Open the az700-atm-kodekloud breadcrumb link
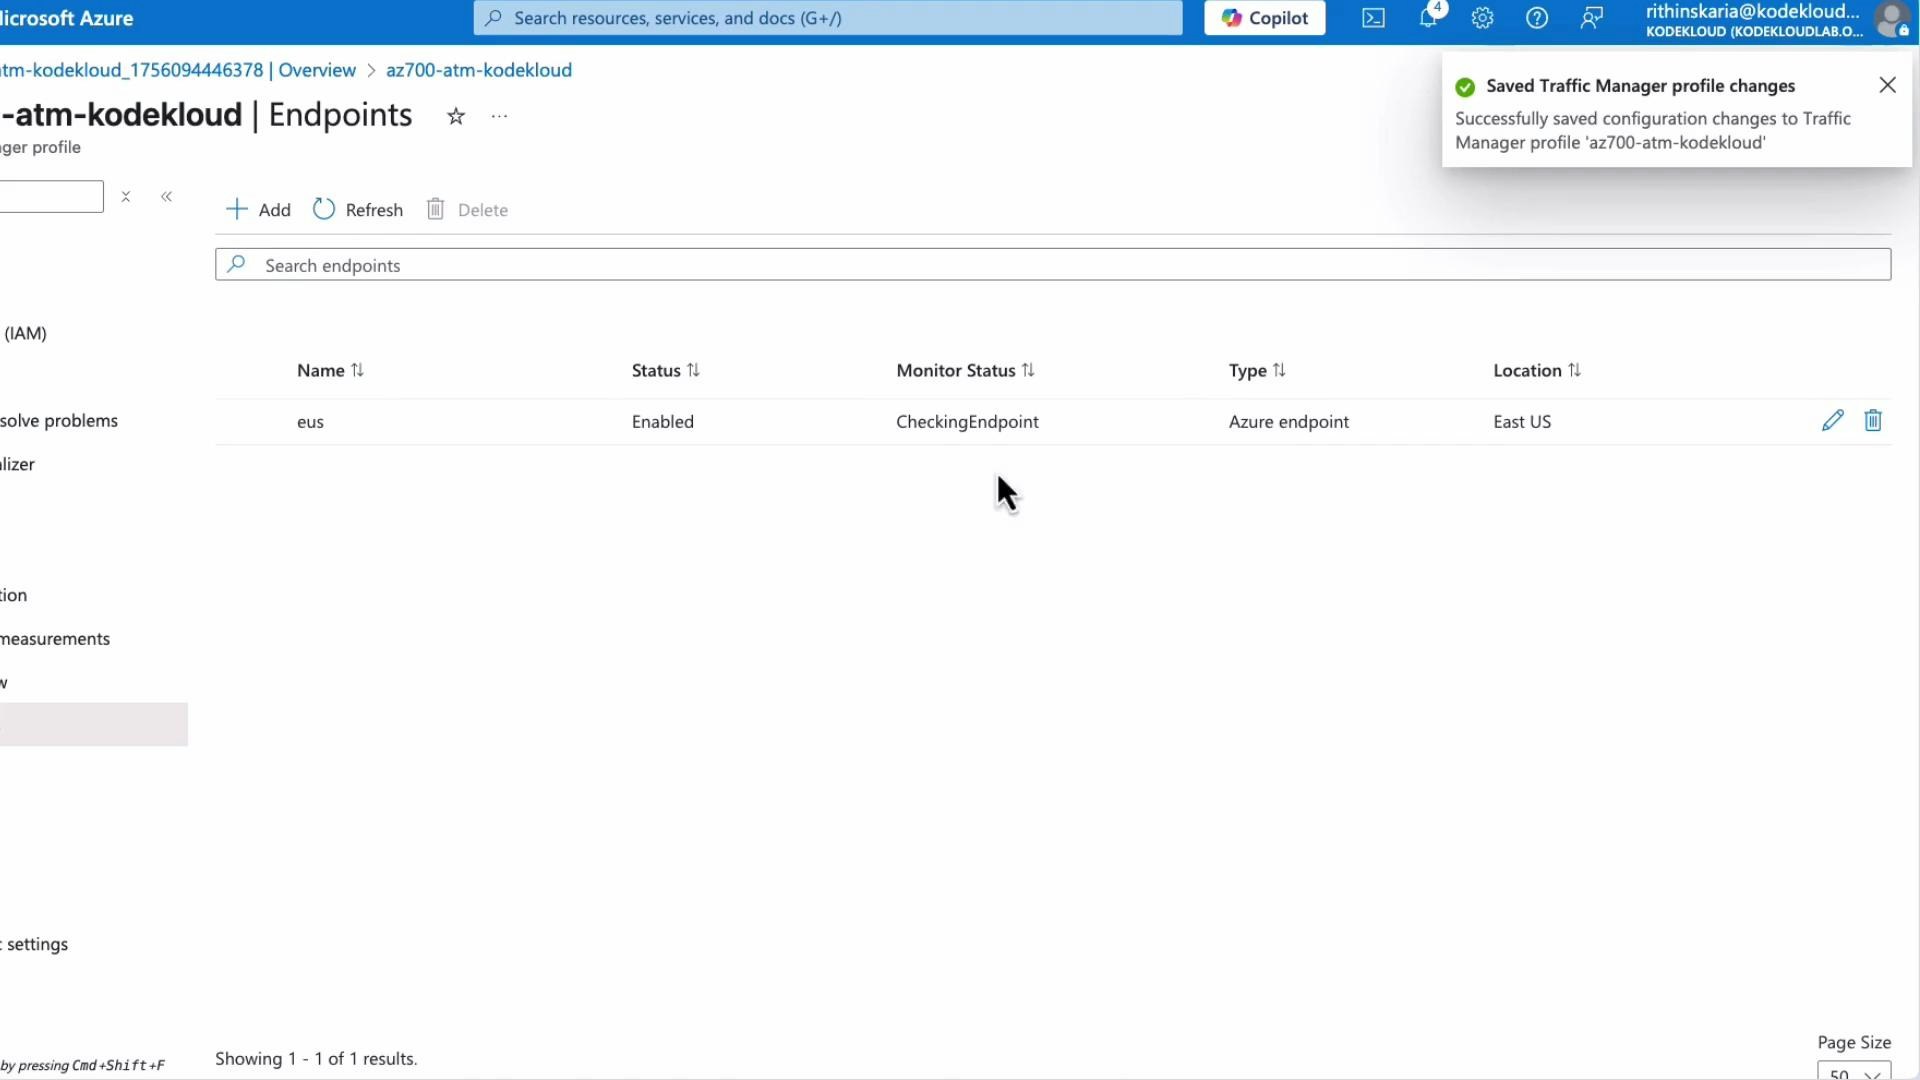 (478, 69)
